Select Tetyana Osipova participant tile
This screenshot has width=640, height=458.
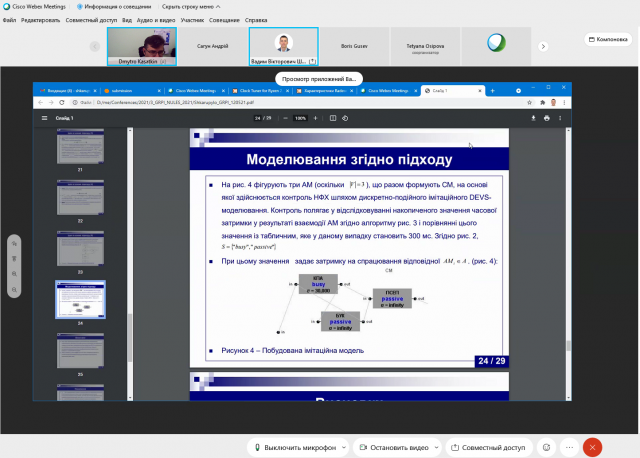425,46
